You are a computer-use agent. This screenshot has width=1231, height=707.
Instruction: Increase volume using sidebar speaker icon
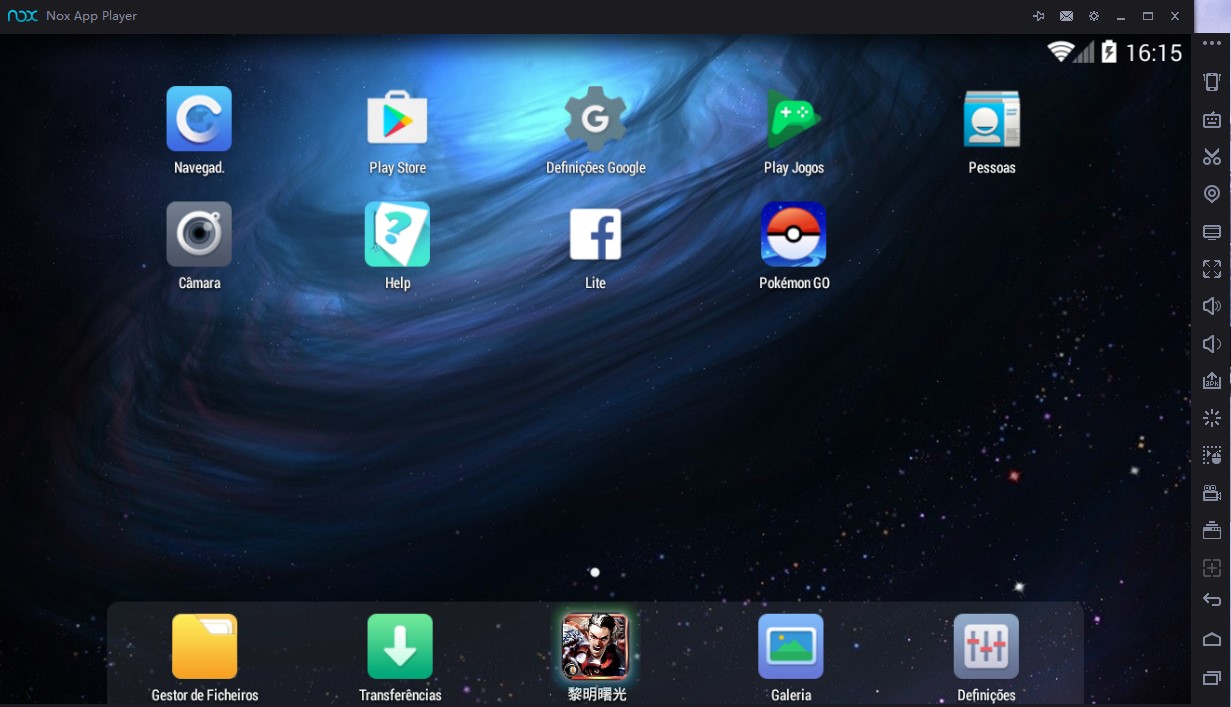click(x=1212, y=306)
